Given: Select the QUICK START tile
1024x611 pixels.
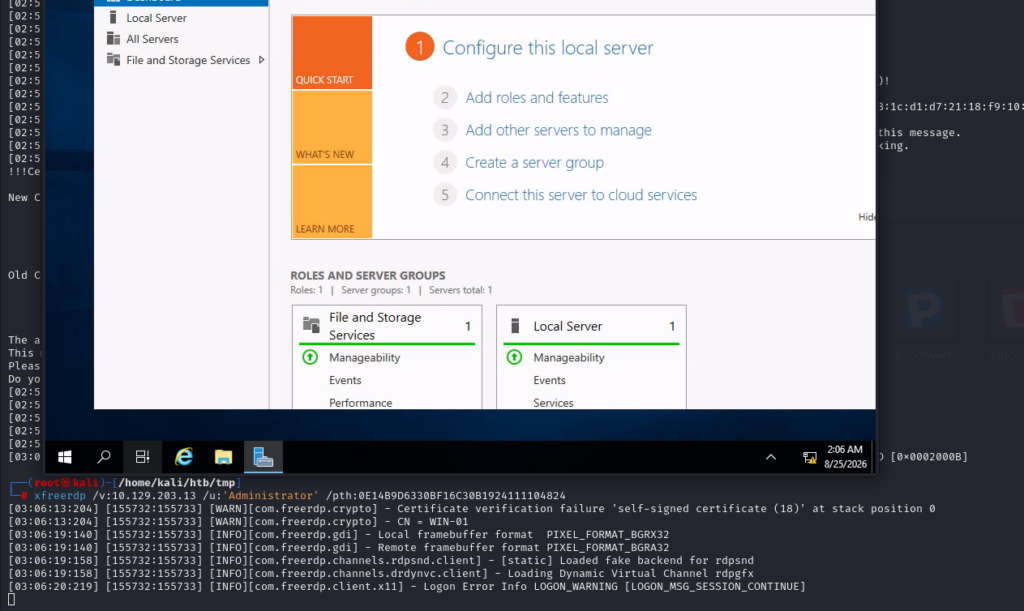Looking at the screenshot, I should 332,52.
